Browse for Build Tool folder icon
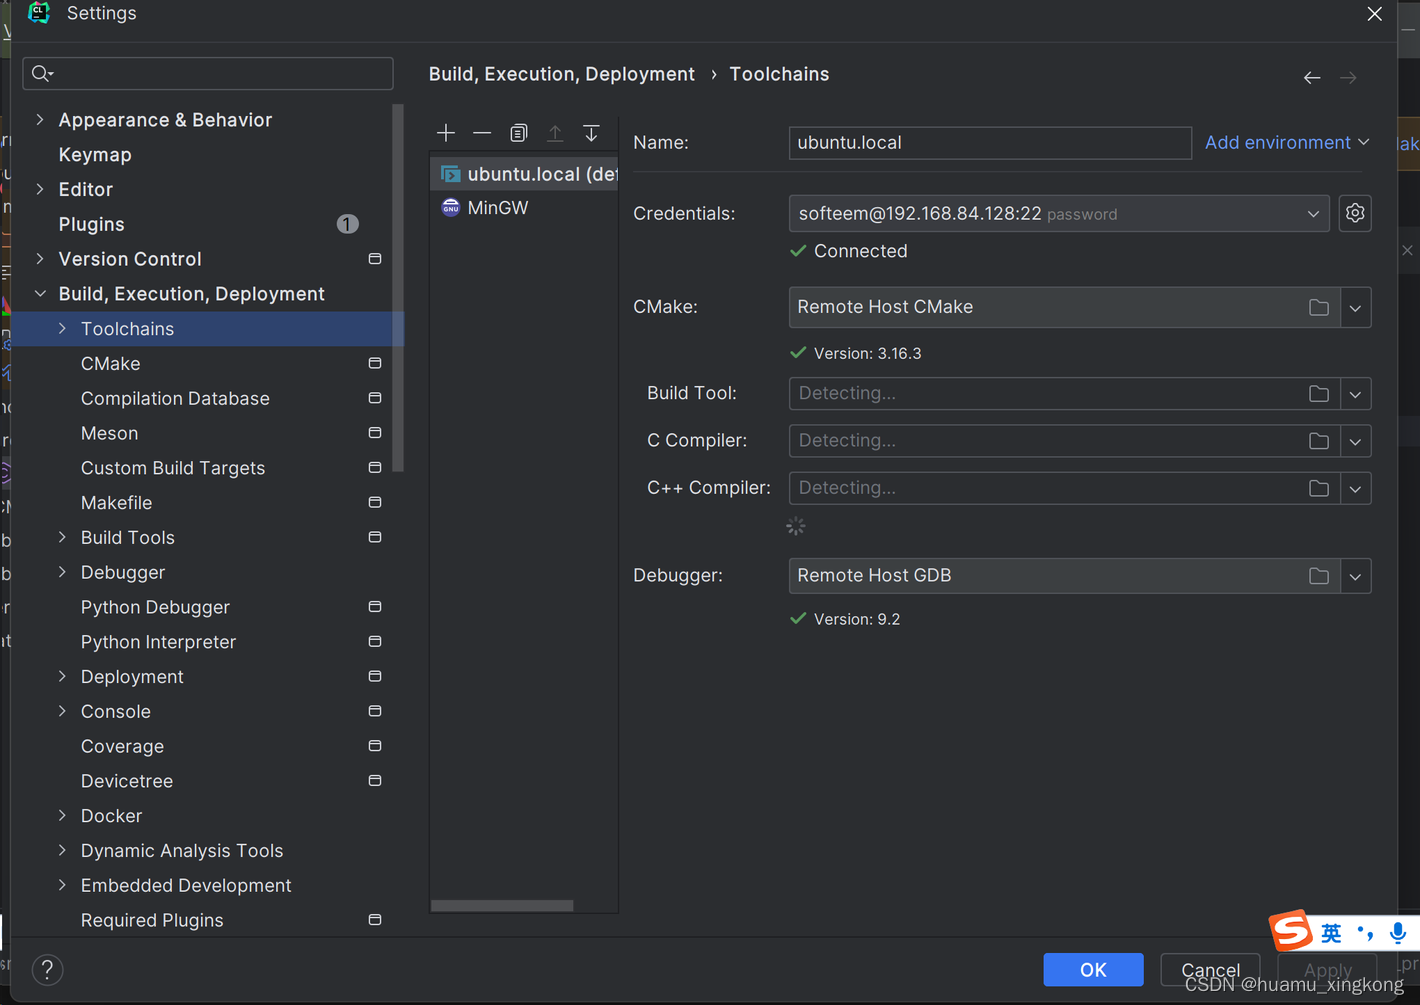Screen dimensions: 1420x1005 1319,394
